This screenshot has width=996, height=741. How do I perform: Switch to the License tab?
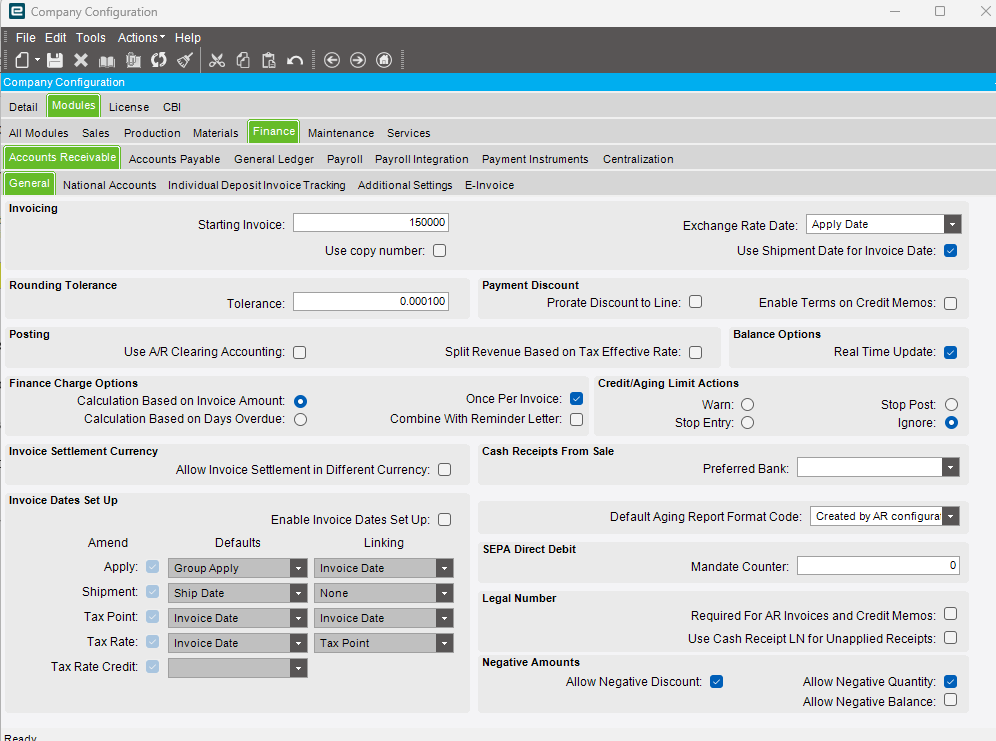(129, 107)
